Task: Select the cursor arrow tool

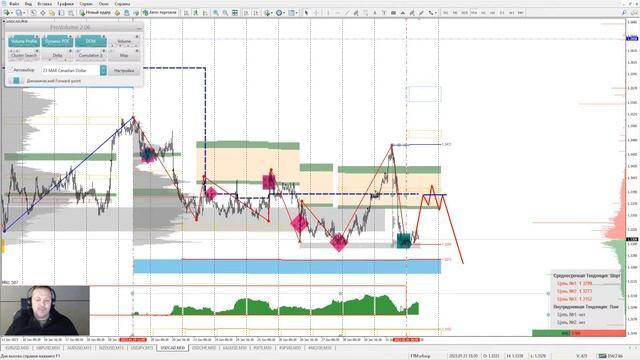Action: tap(306, 13)
